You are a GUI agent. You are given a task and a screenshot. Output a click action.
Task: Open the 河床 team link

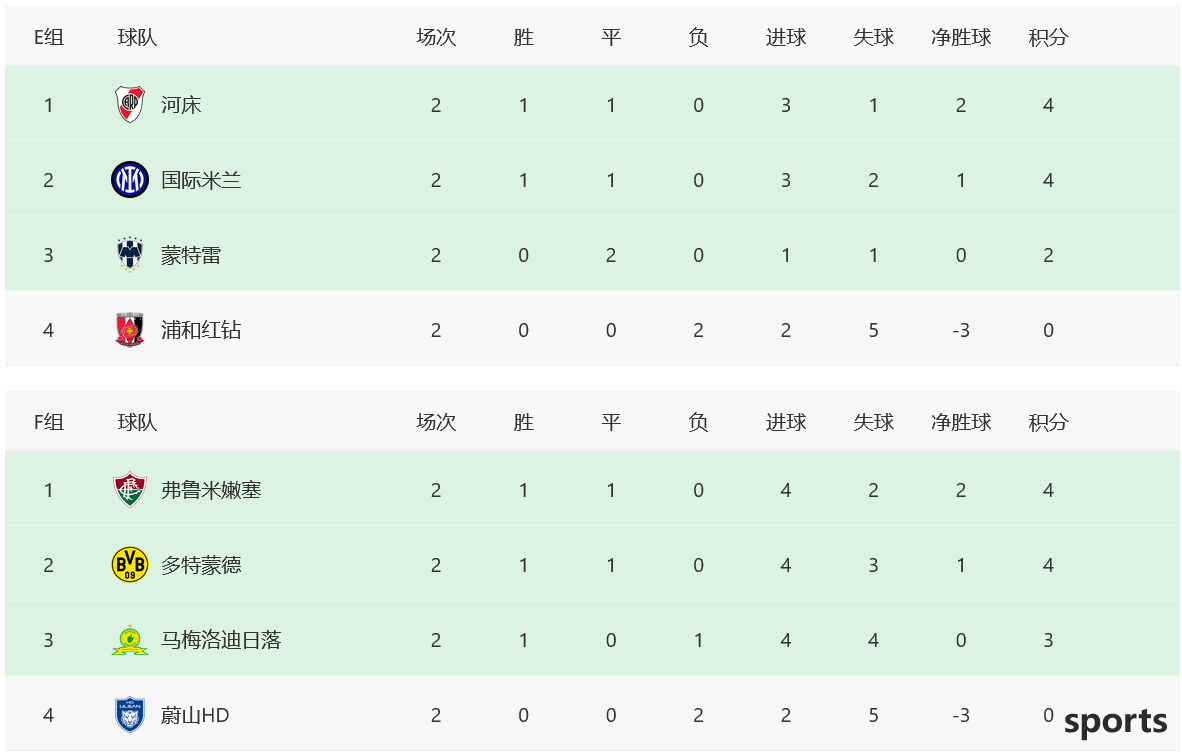tap(181, 105)
